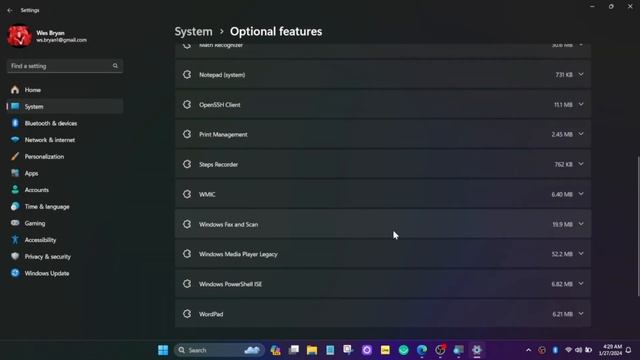The width and height of the screenshot is (640, 360).
Task: Open Task View on the taskbar
Action: (293, 350)
